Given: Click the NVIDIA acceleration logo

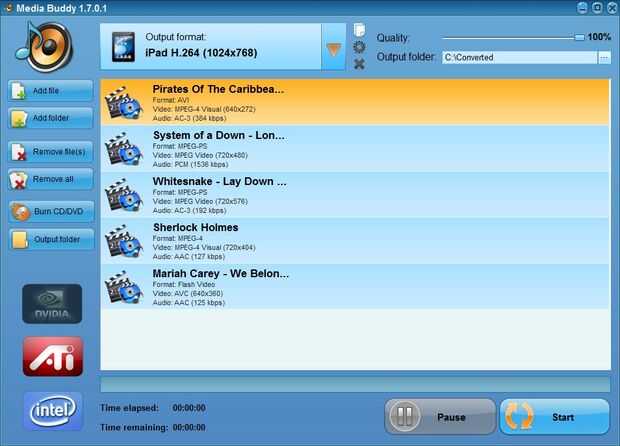Looking at the screenshot, I should point(52,304).
